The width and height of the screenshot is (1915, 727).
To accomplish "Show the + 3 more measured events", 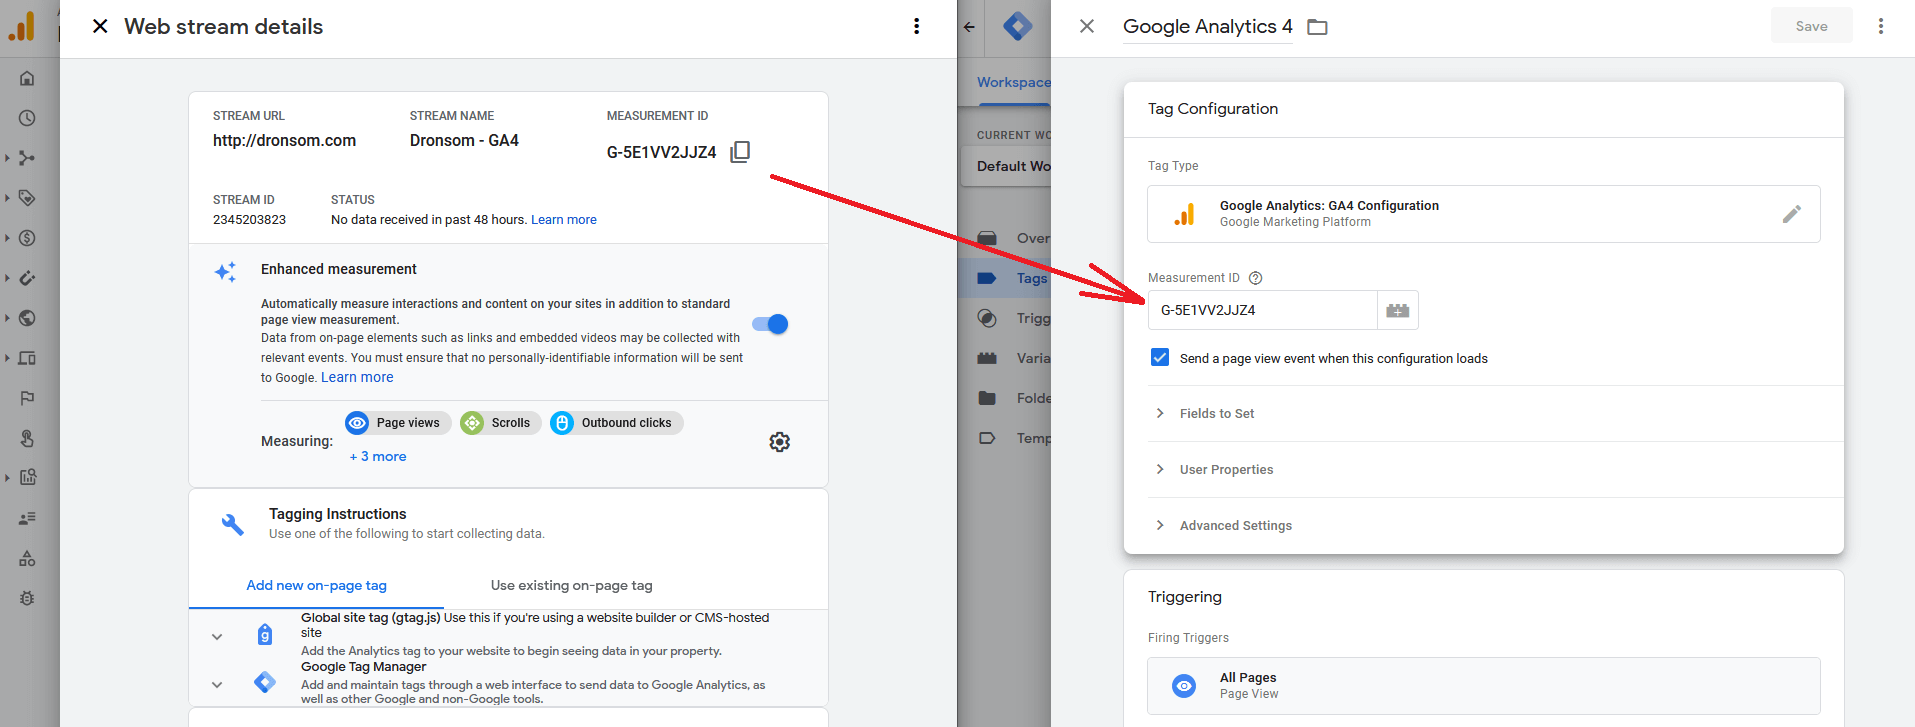I will (x=378, y=456).
